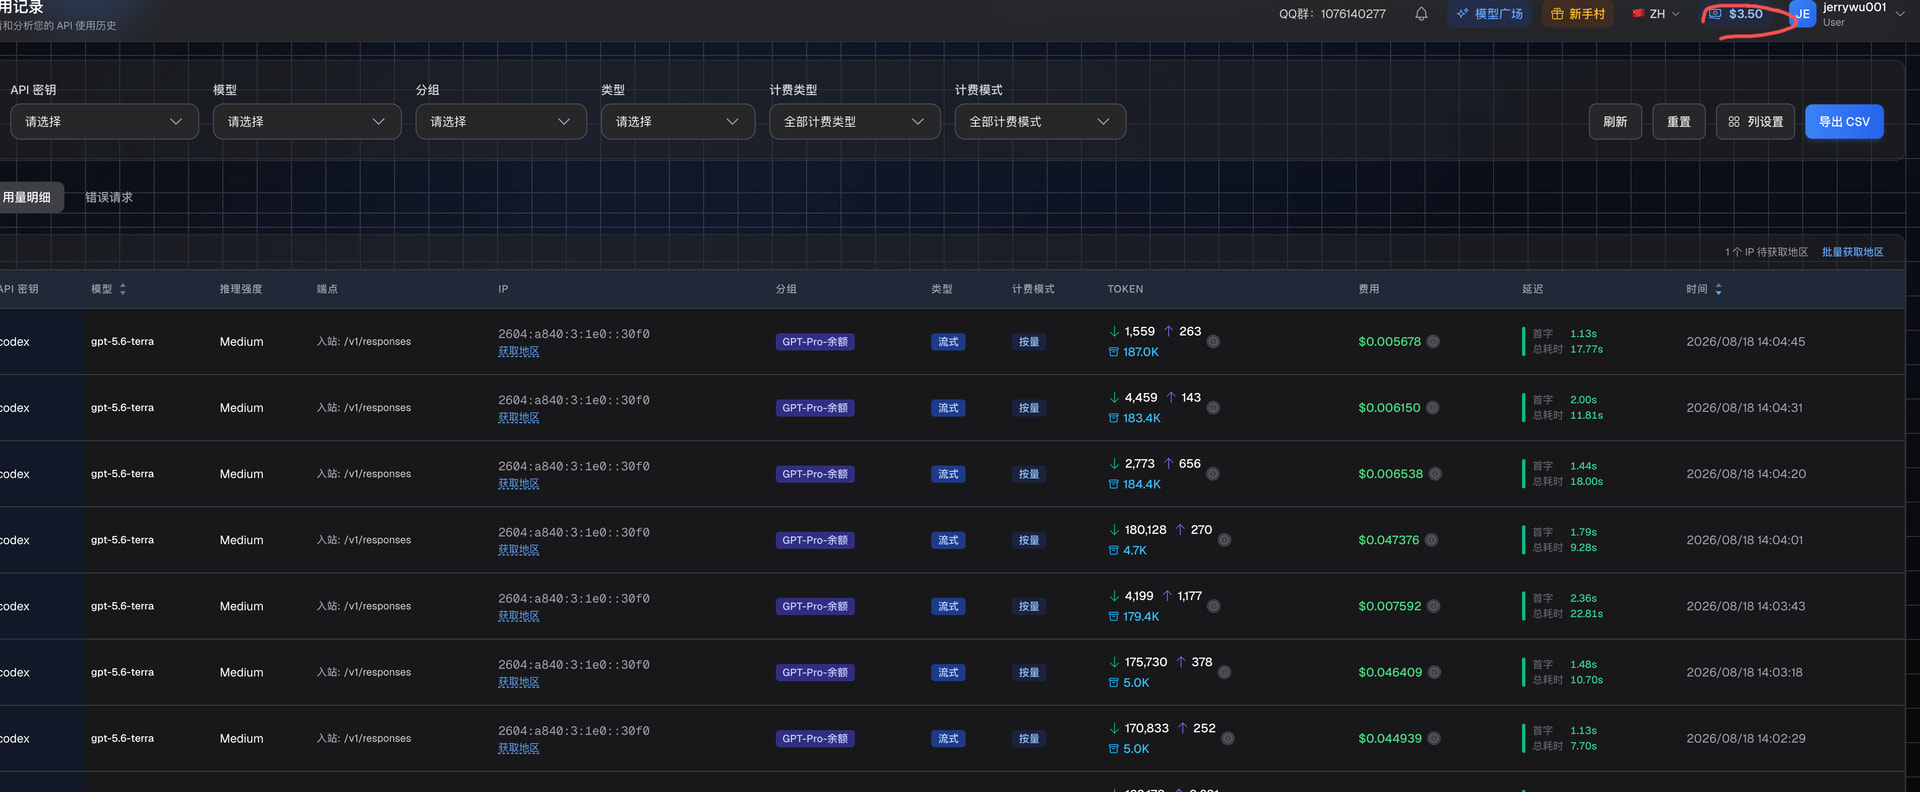
Task: Sort by the 时间 column arrows
Action: point(1718,289)
